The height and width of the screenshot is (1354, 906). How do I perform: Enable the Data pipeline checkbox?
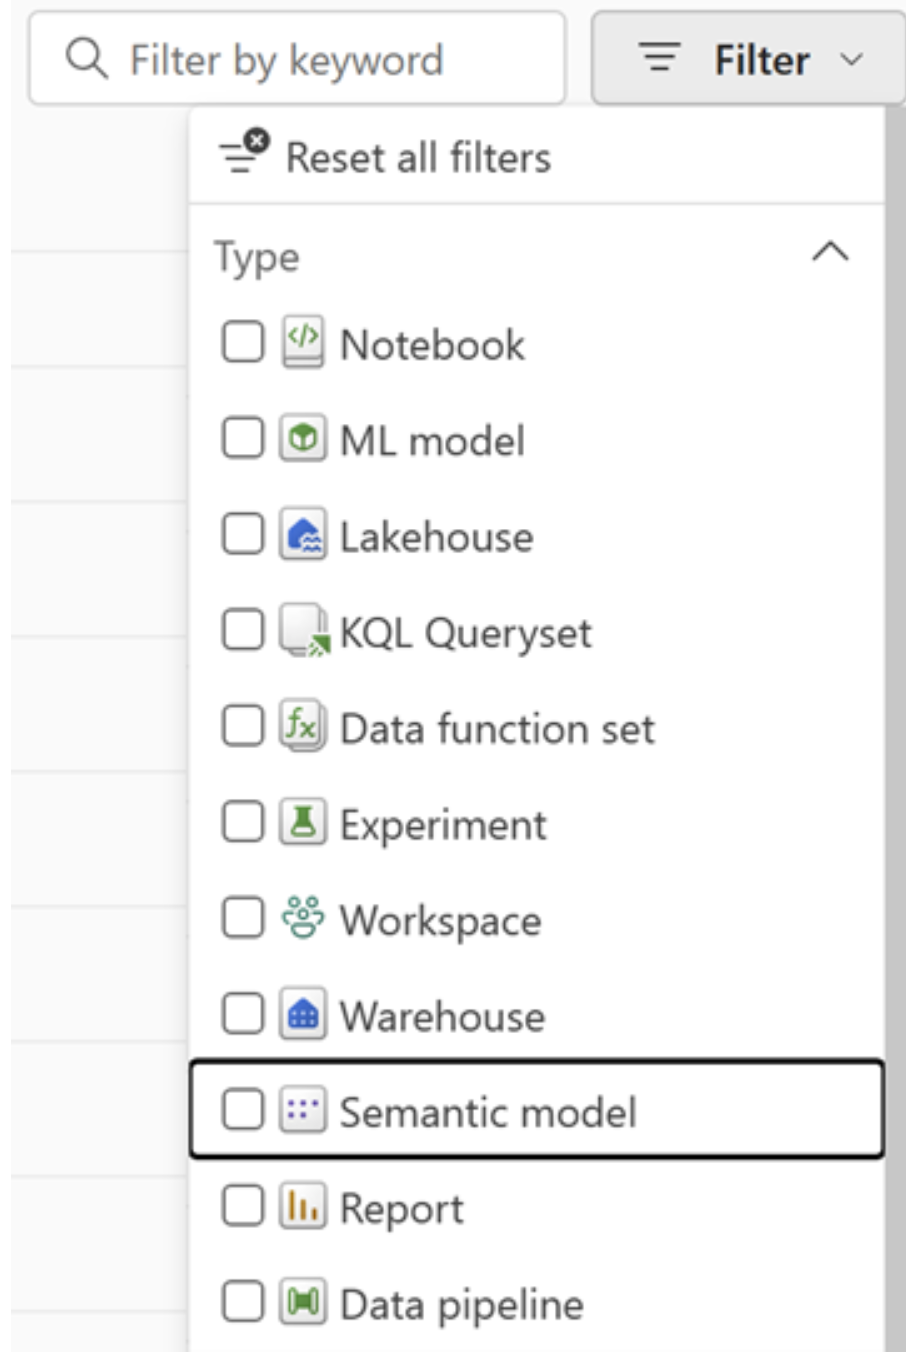click(242, 1303)
